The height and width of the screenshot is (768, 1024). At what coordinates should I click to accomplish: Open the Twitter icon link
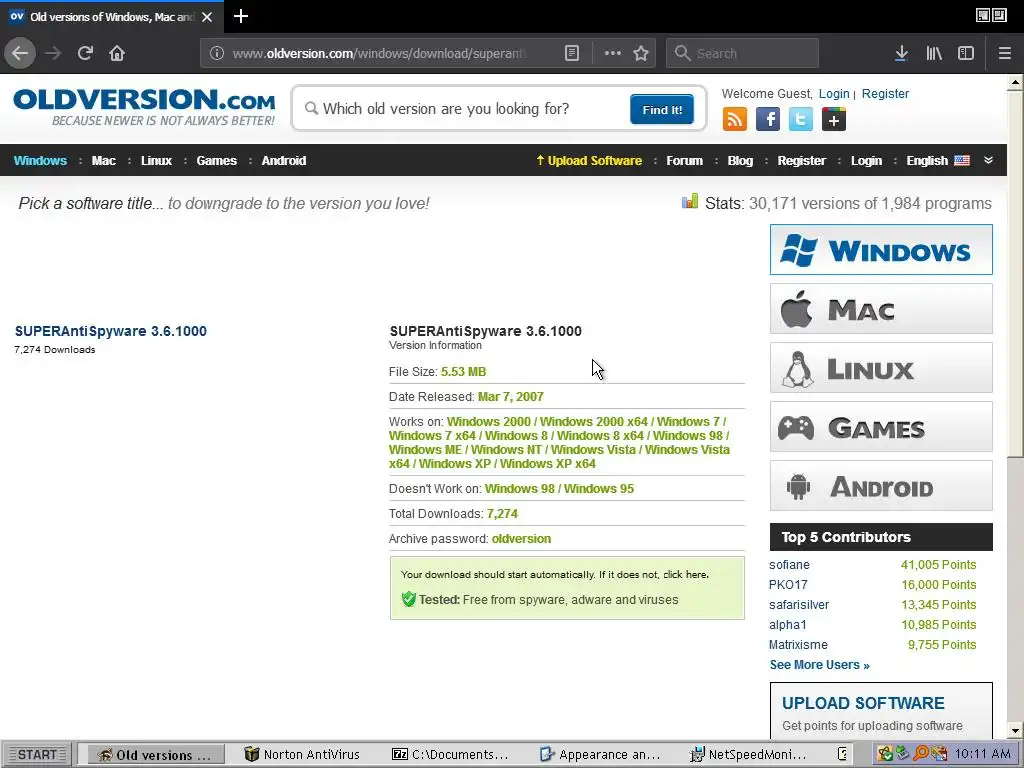[801, 120]
